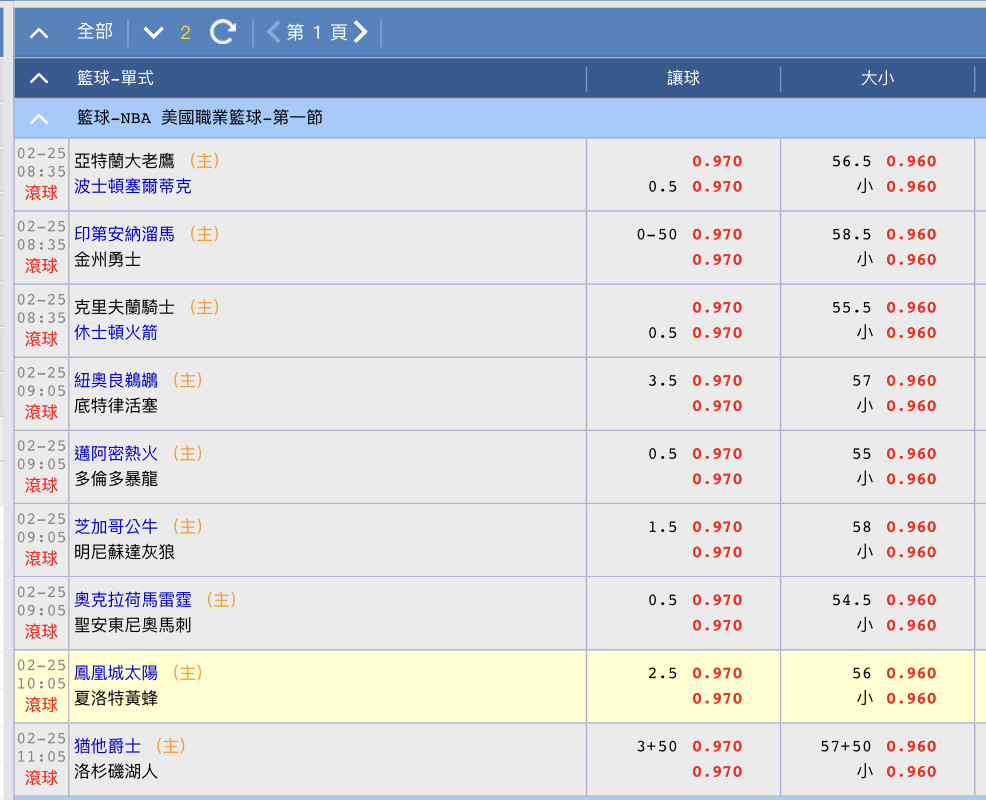The width and height of the screenshot is (986, 800).
Task: Bet 小 0.960 on 聖安東尼奧馬刺 row
Action: (911, 626)
